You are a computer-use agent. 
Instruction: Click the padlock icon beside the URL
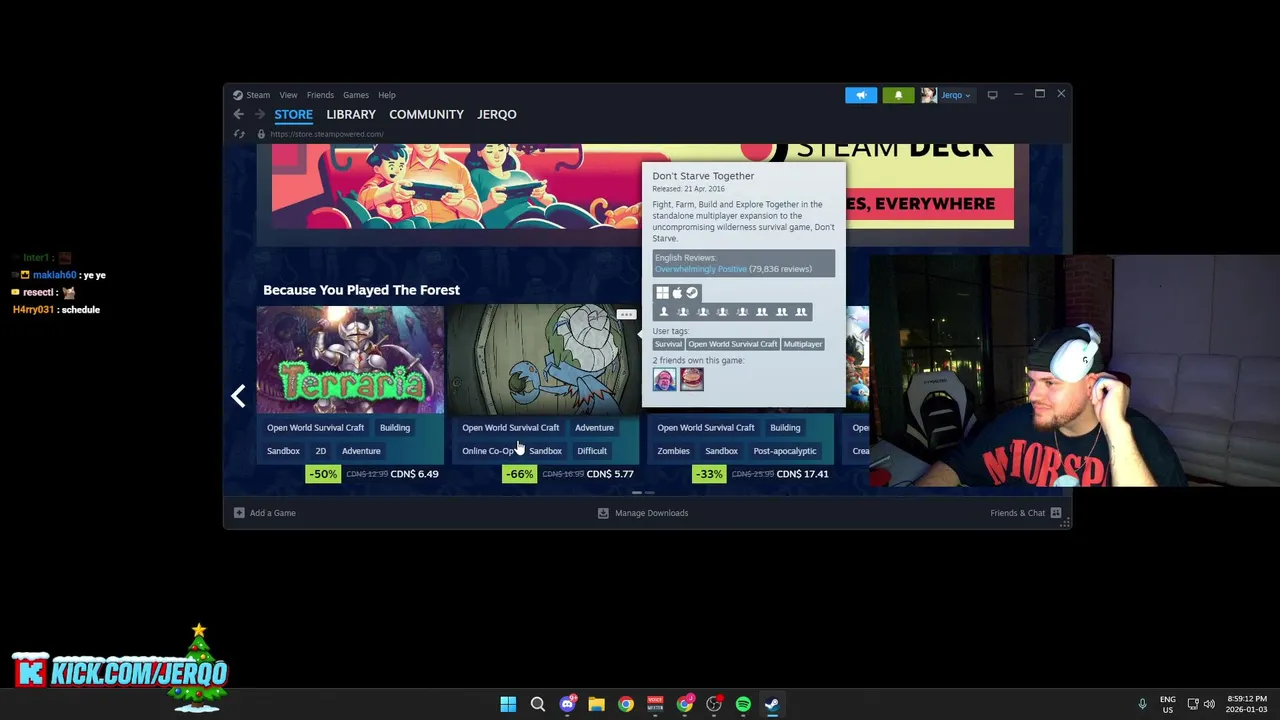pos(261,134)
